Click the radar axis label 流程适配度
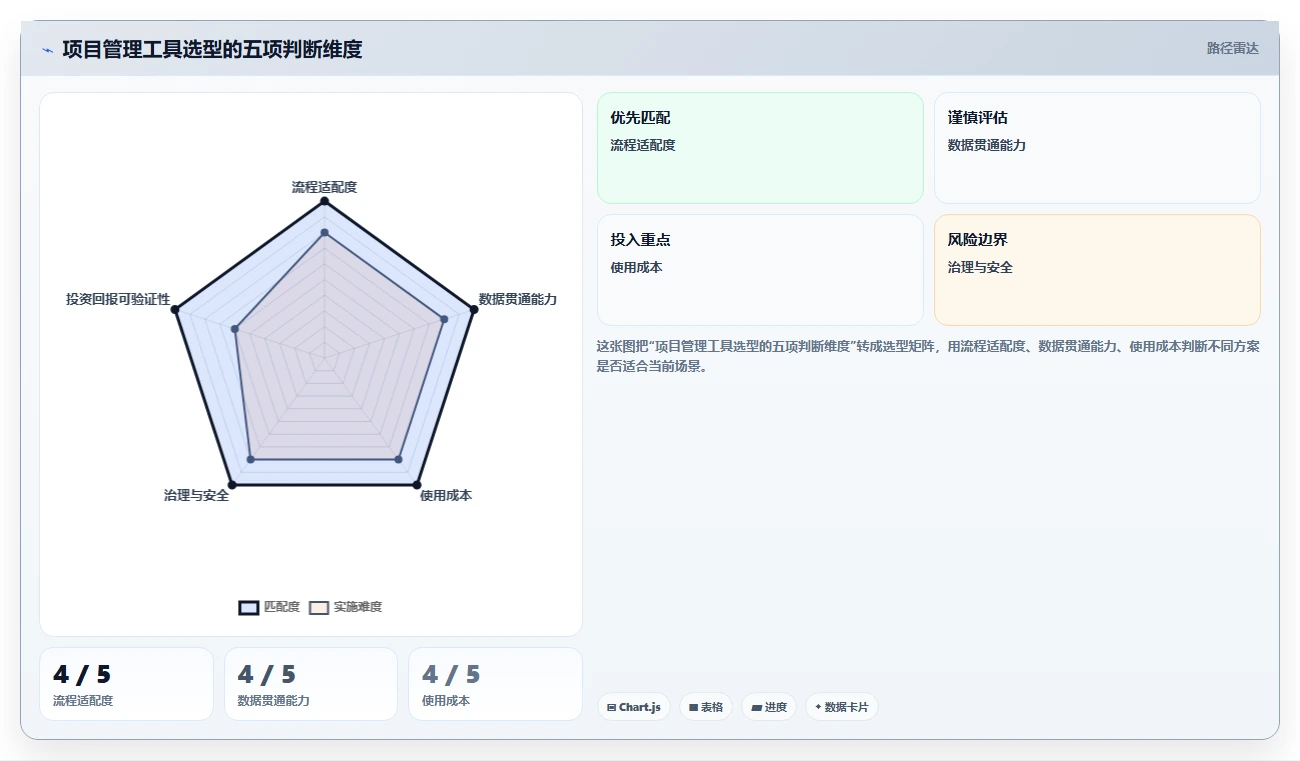This screenshot has height=761, width=1300. click(324, 187)
